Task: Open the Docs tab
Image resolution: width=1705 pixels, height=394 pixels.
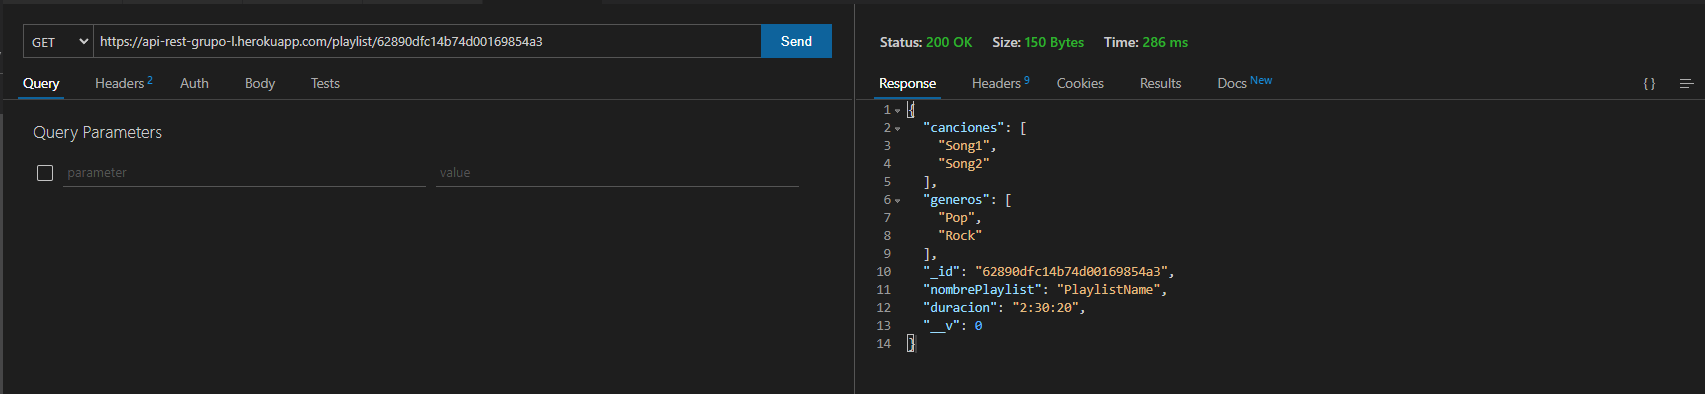Action: [1244, 83]
